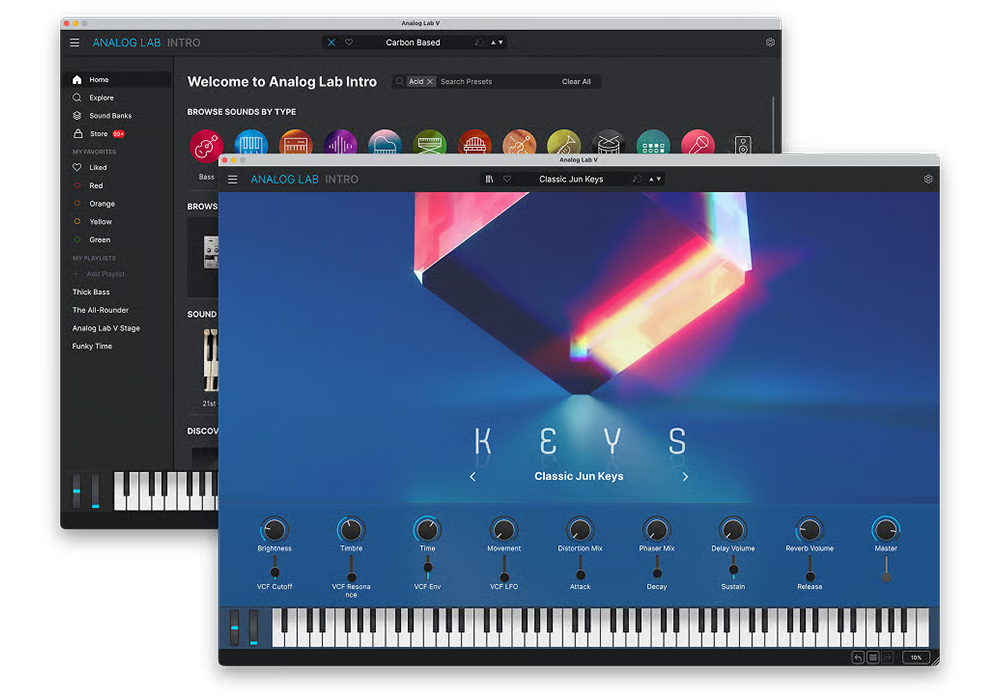The height and width of the screenshot is (700, 1000).
Task: Click the Timbre knob
Action: 351,529
